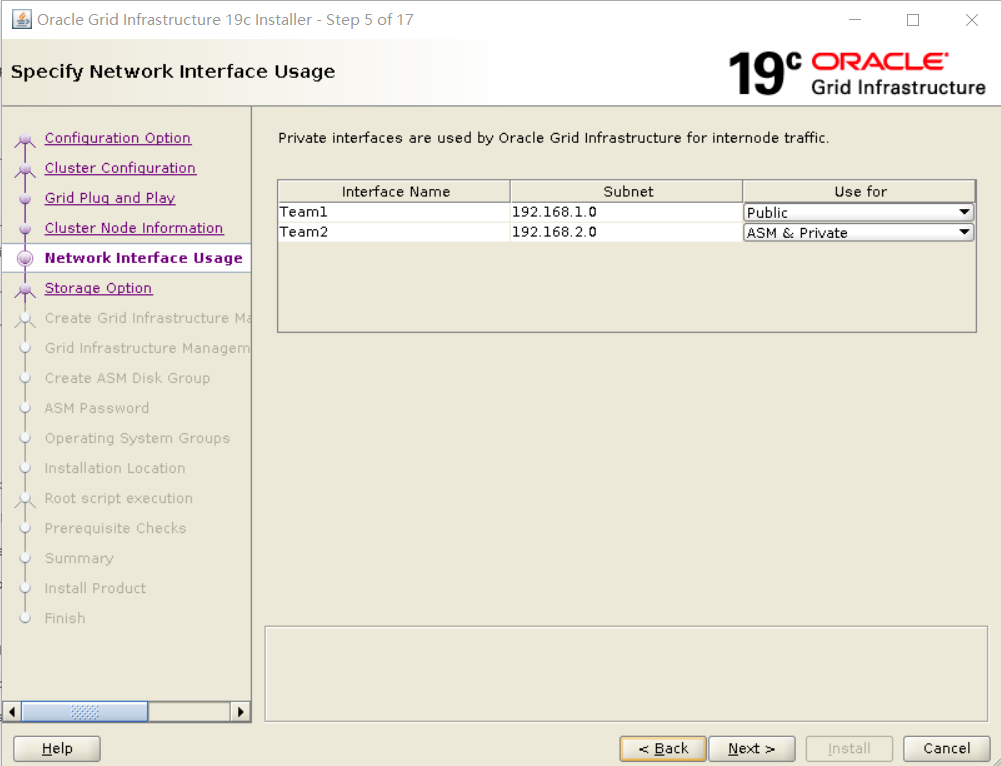The width and height of the screenshot is (1001, 766).
Task: Proceed with the Next button
Action: coord(752,749)
